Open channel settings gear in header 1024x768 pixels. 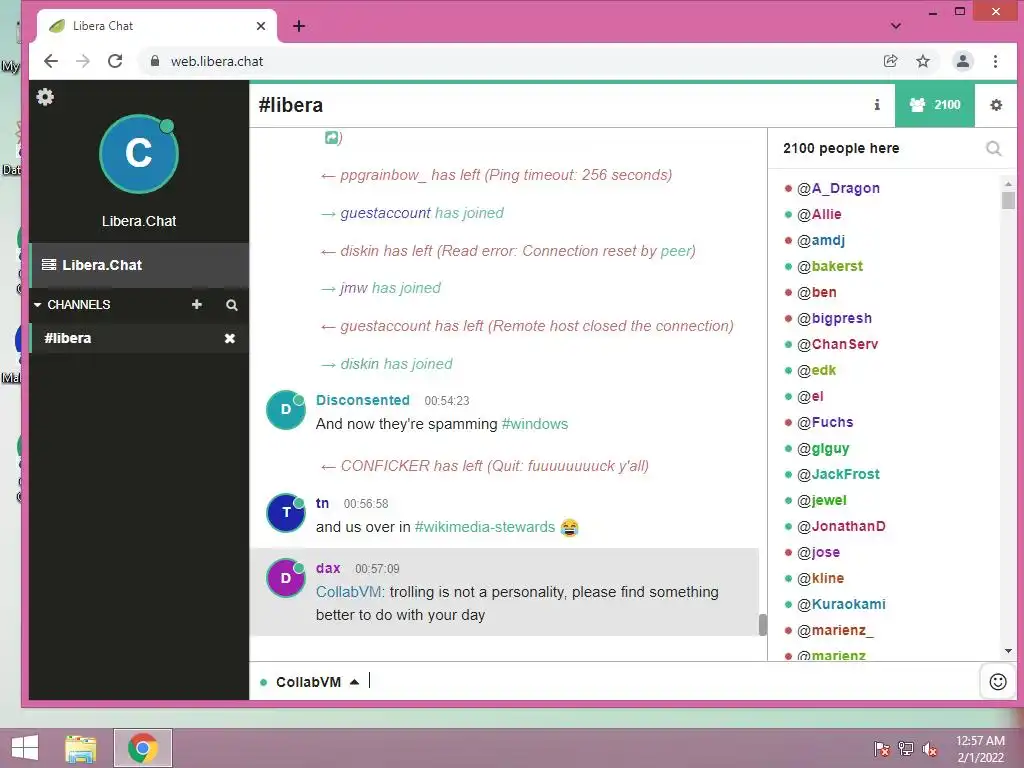click(996, 104)
